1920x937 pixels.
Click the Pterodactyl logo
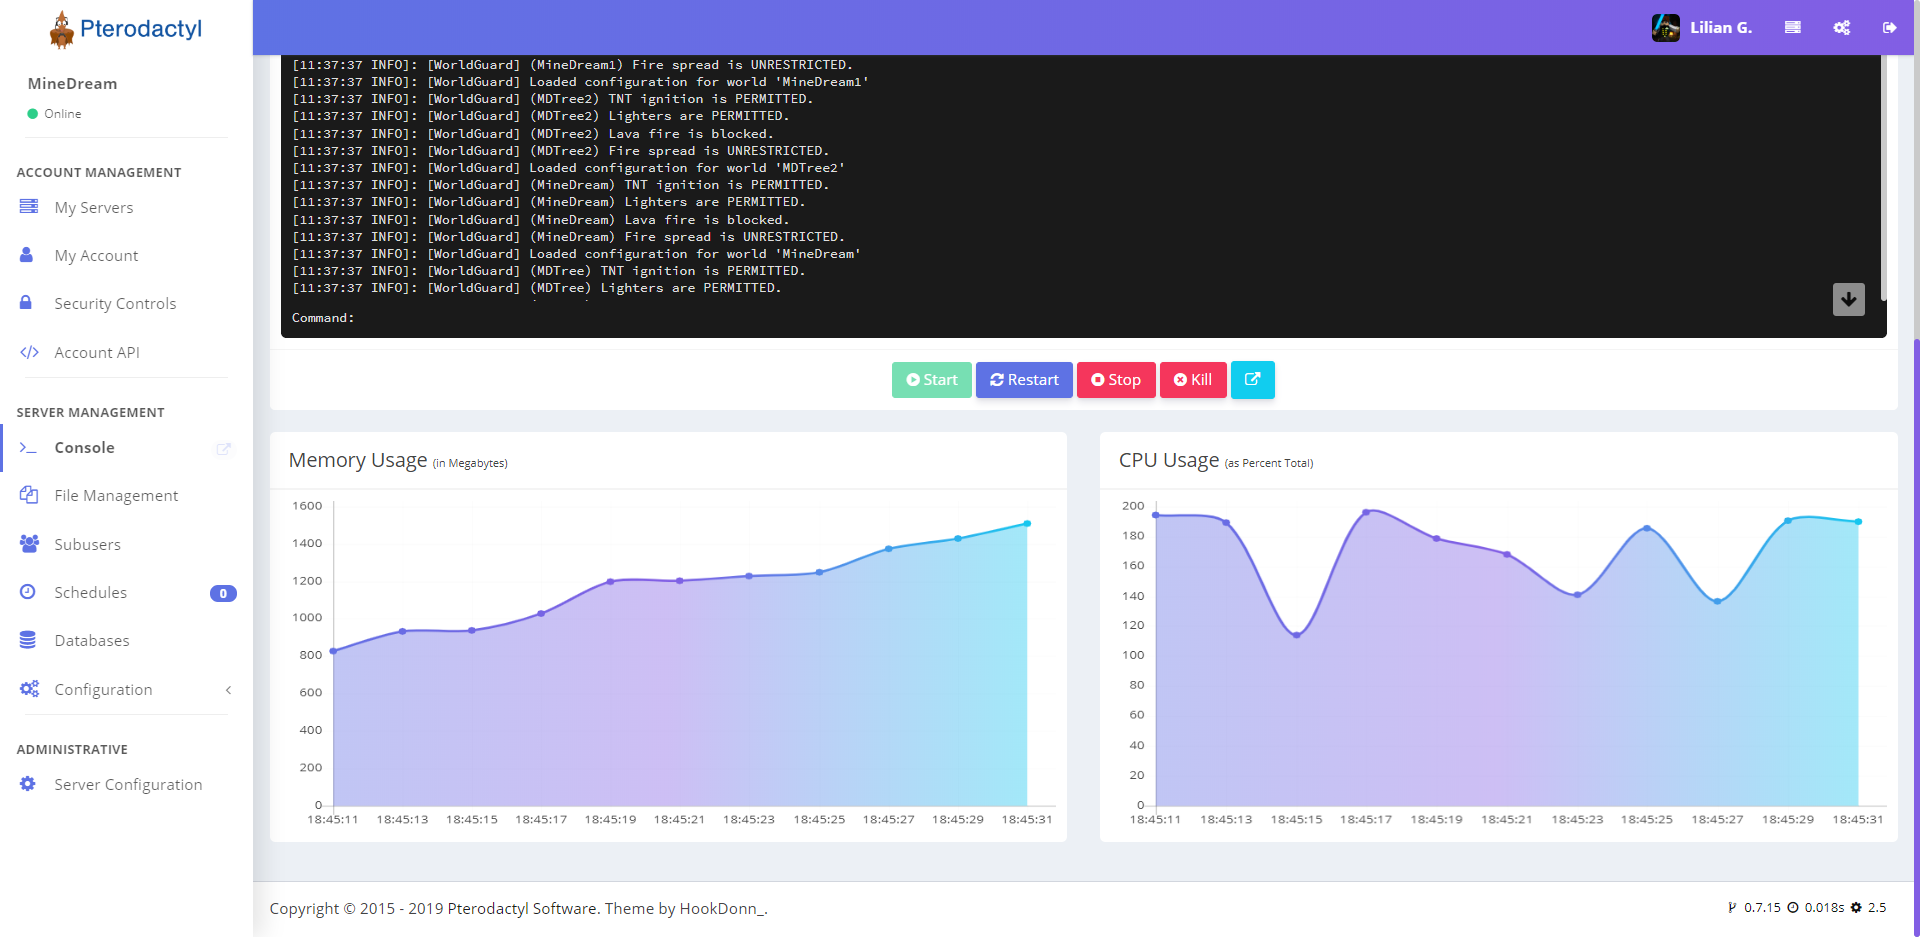pyautogui.click(x=126, y=29)
